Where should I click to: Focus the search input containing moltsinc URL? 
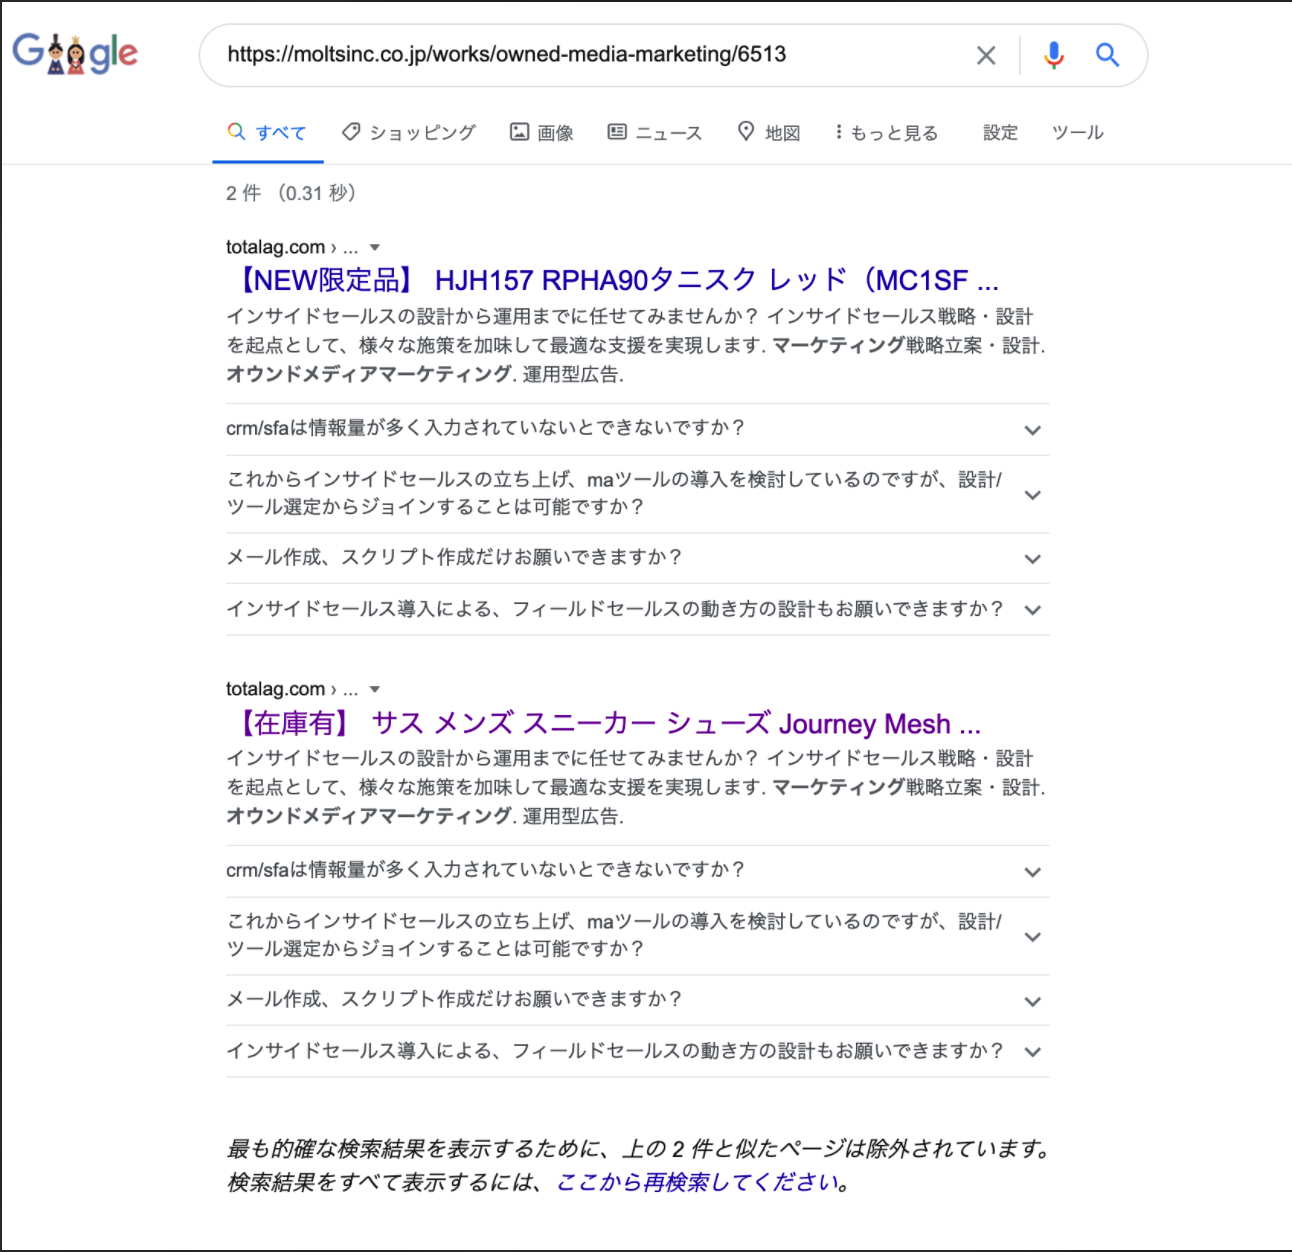coord(590,55)
